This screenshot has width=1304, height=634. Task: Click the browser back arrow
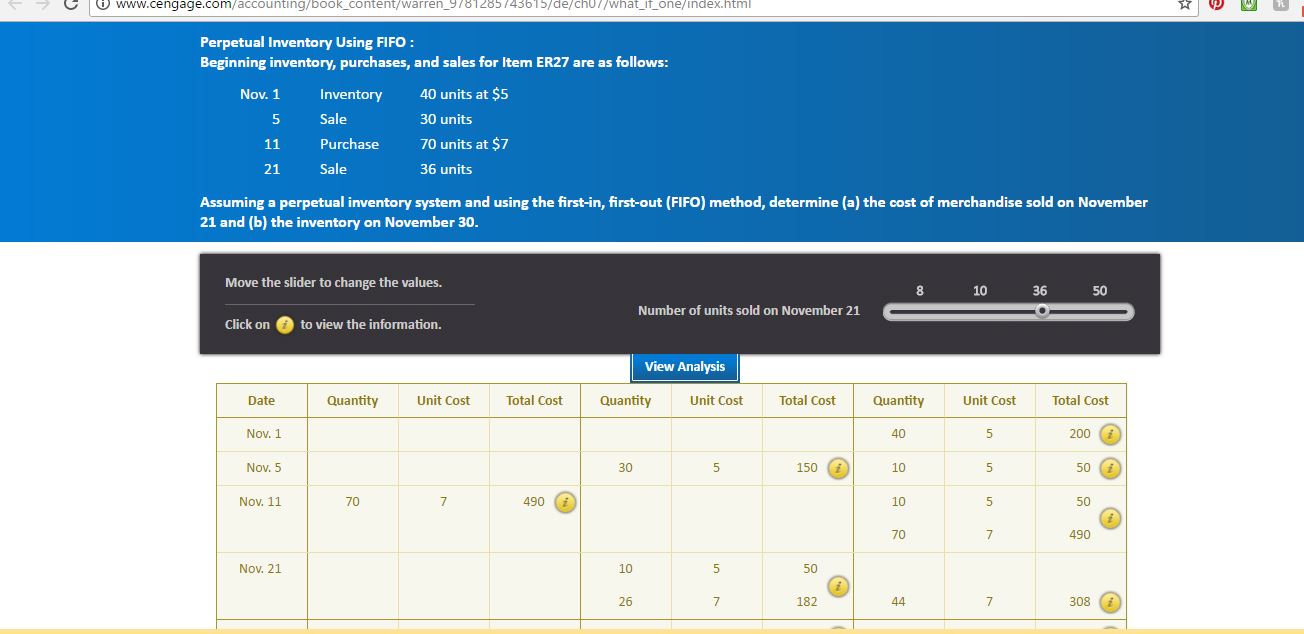click(x=13, y=5)
